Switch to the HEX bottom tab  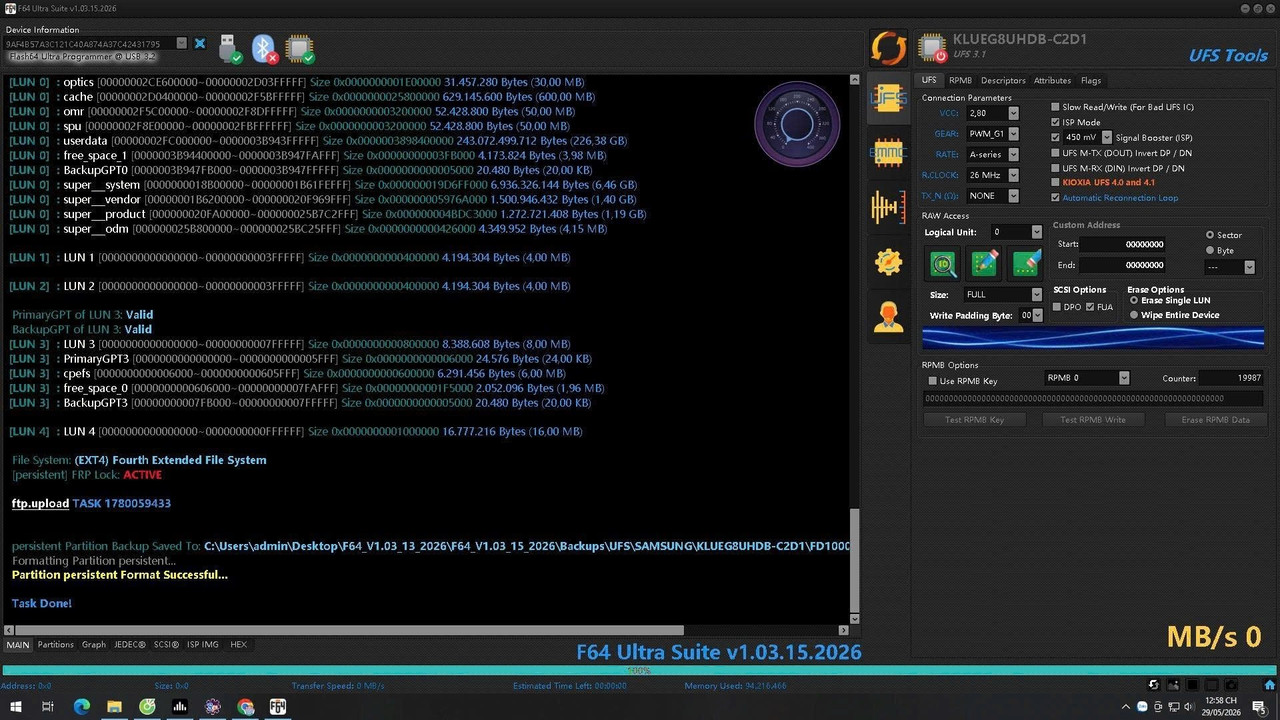(x=238, y=645)
